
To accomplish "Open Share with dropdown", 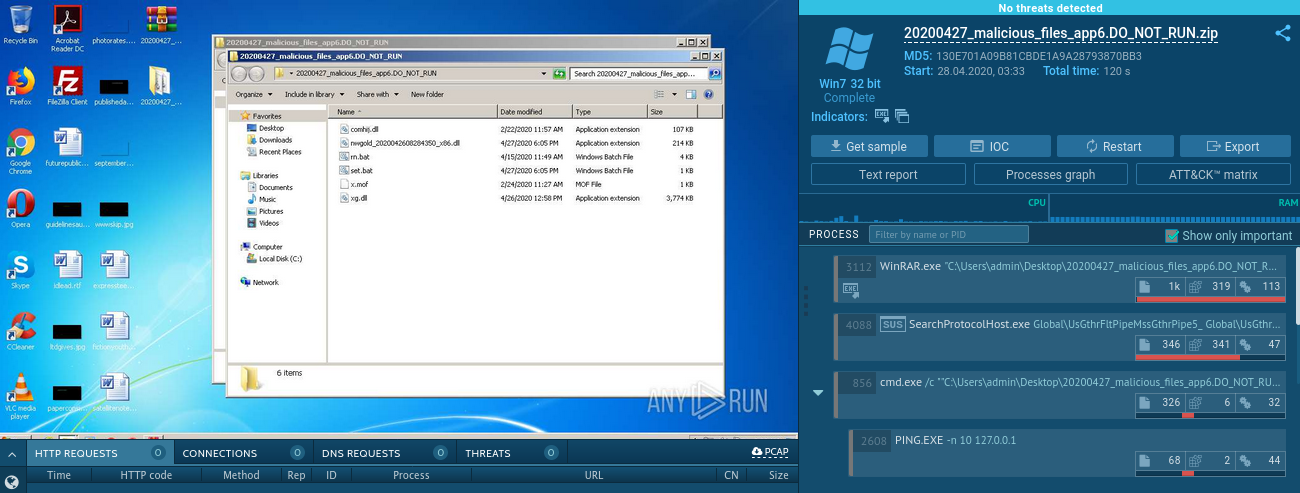I will (376, 94).
